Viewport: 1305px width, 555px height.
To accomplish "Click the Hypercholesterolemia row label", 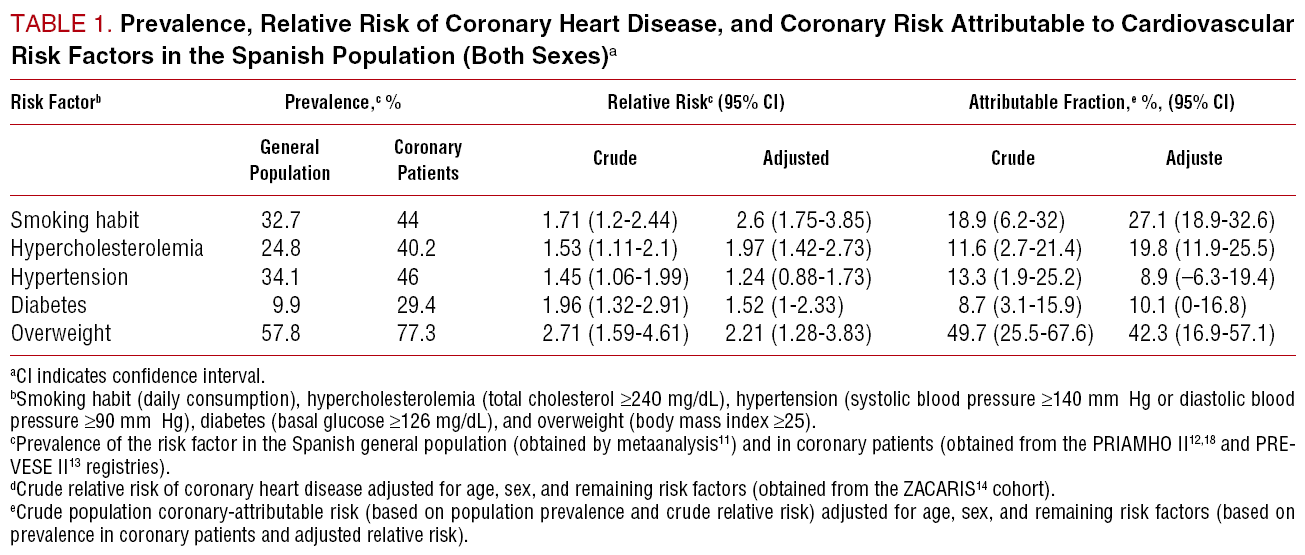I will (x=107, y=246).
